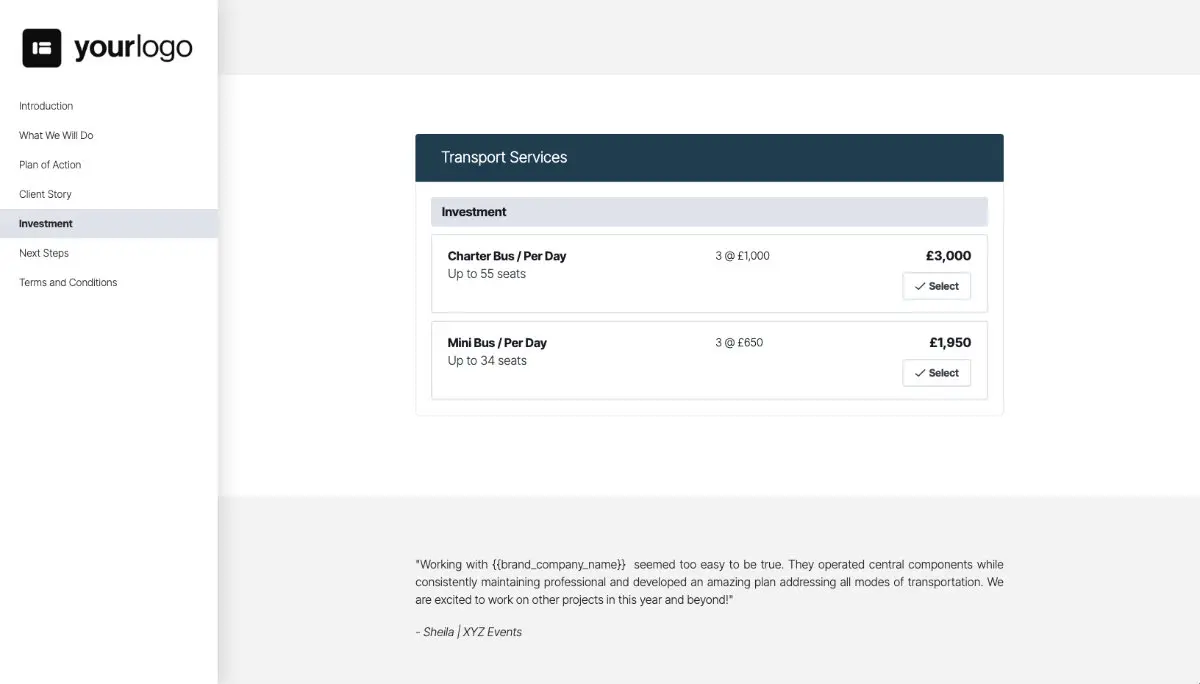Click the checkmark icon on Mini Bus Select button
This screenshot has height=684, width=1200.
[922, 373]
